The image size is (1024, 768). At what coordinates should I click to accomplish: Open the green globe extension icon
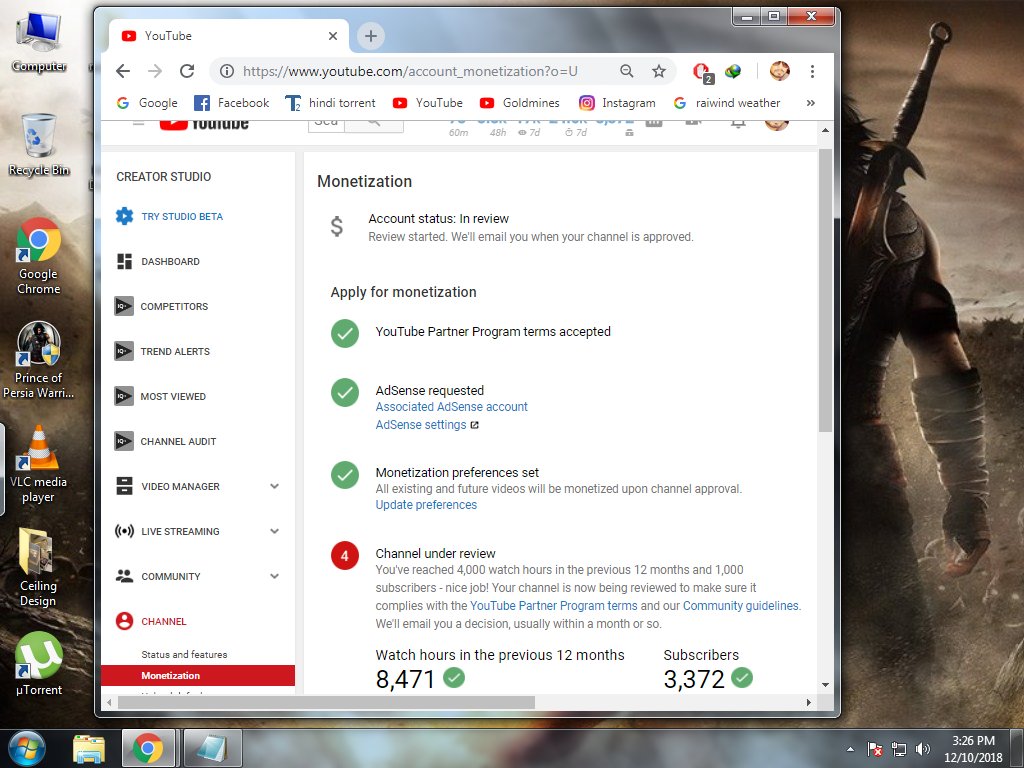pos(733,71)
